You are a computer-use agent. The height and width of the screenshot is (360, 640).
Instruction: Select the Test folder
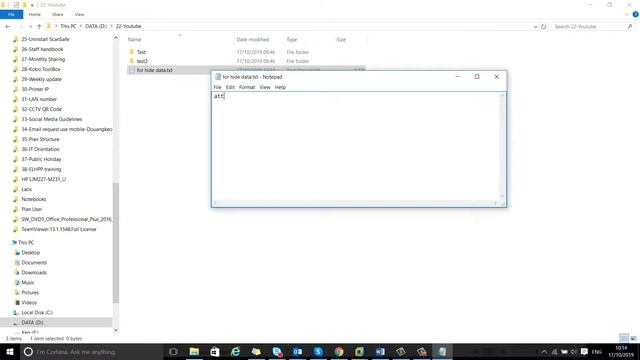coord(141,52)
